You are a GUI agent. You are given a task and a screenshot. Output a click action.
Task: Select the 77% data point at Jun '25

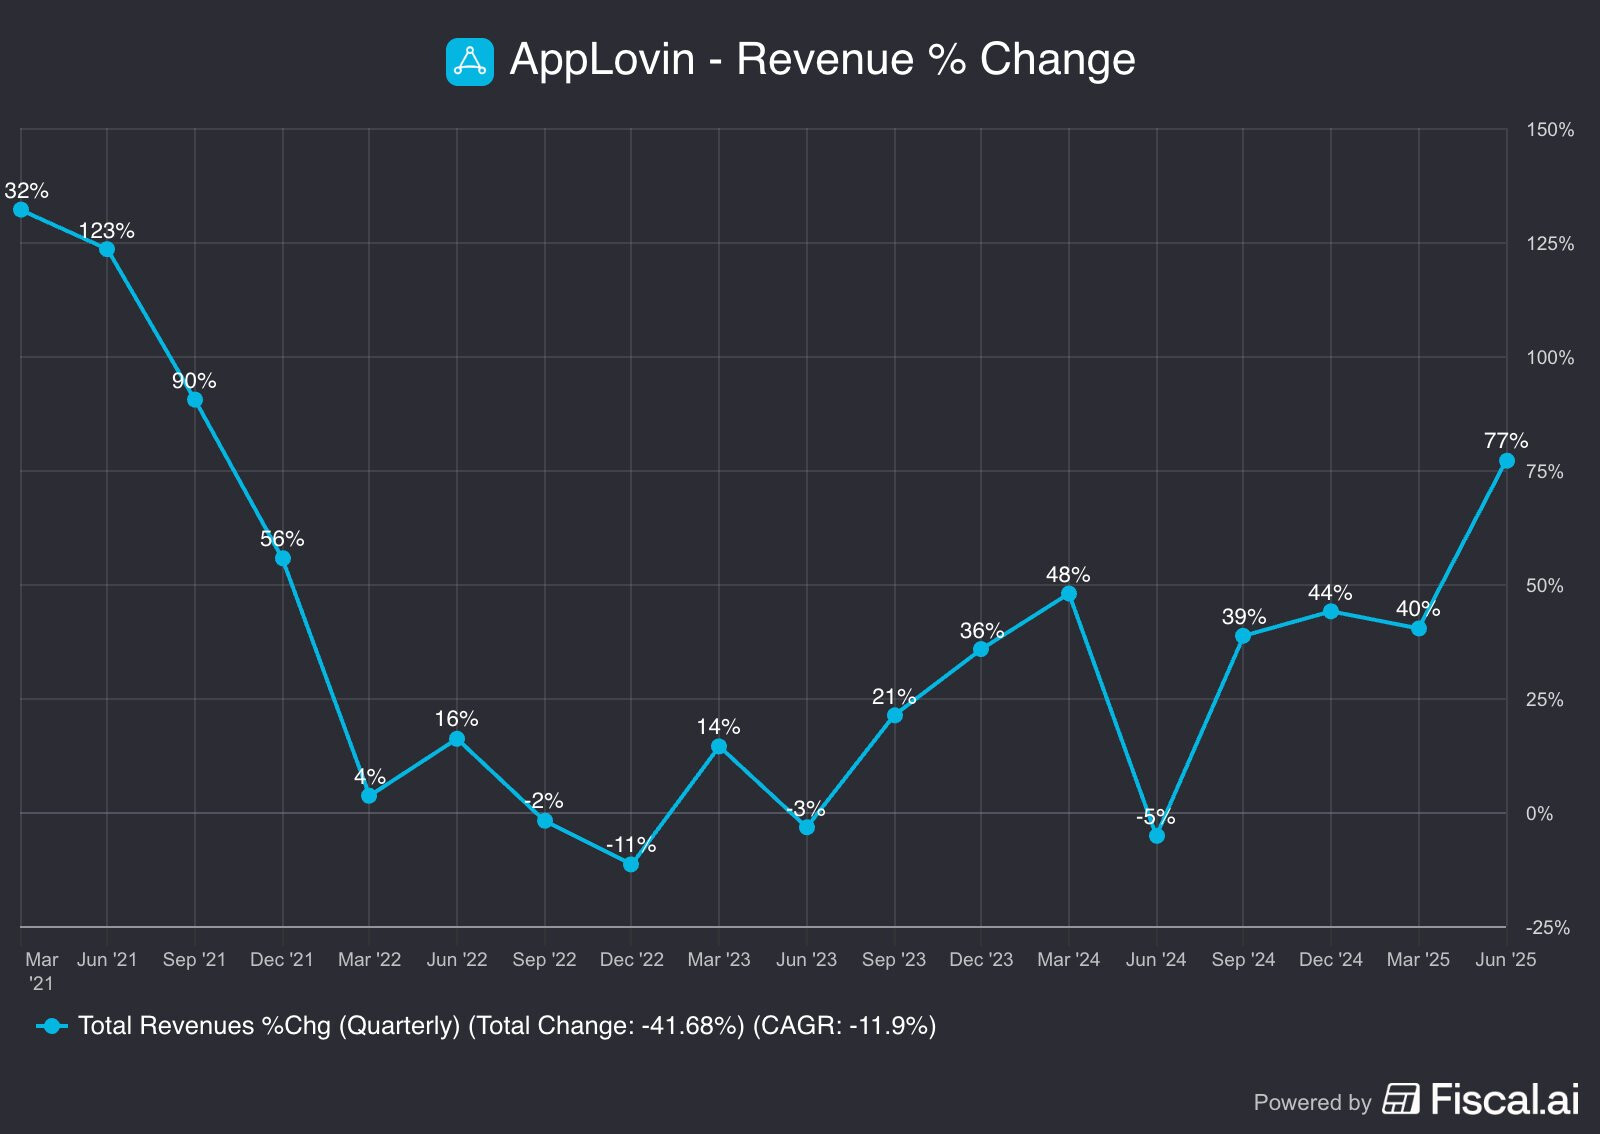click(x=1506, y=461)
